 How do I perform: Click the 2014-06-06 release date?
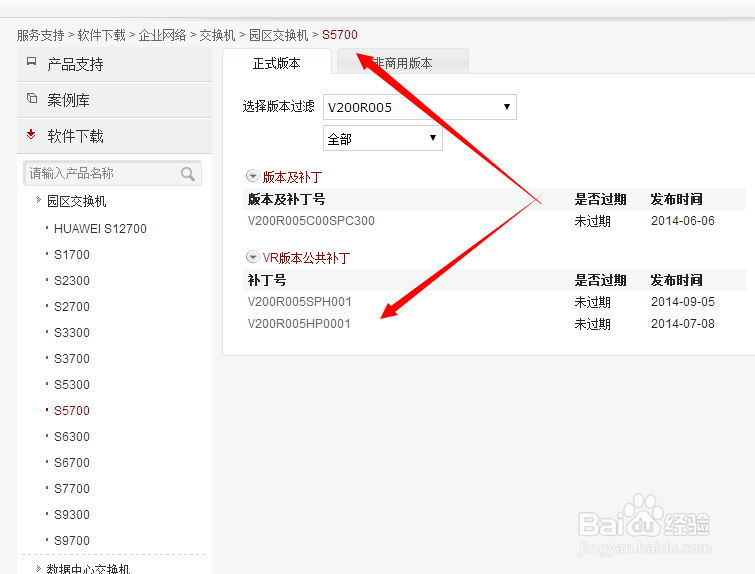click(x=683, y=221)
